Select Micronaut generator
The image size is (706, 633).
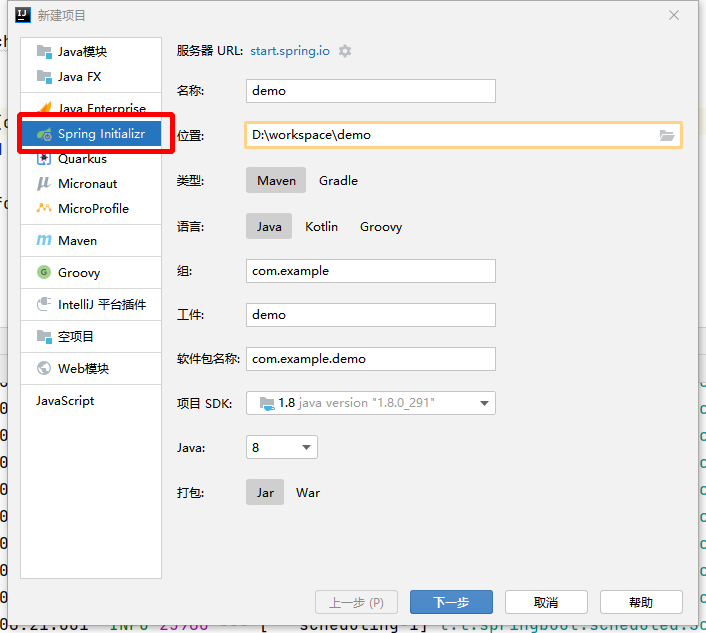pyautogui.click(x=91, y=183)
